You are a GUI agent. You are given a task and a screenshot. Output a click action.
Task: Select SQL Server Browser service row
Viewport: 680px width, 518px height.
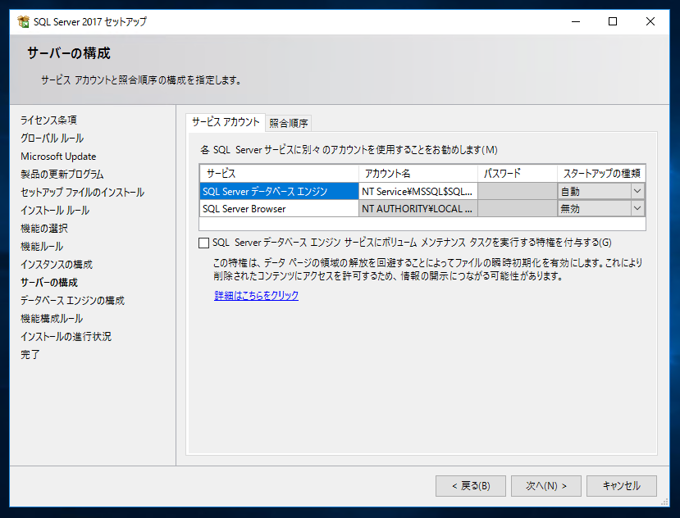point(279,209)
